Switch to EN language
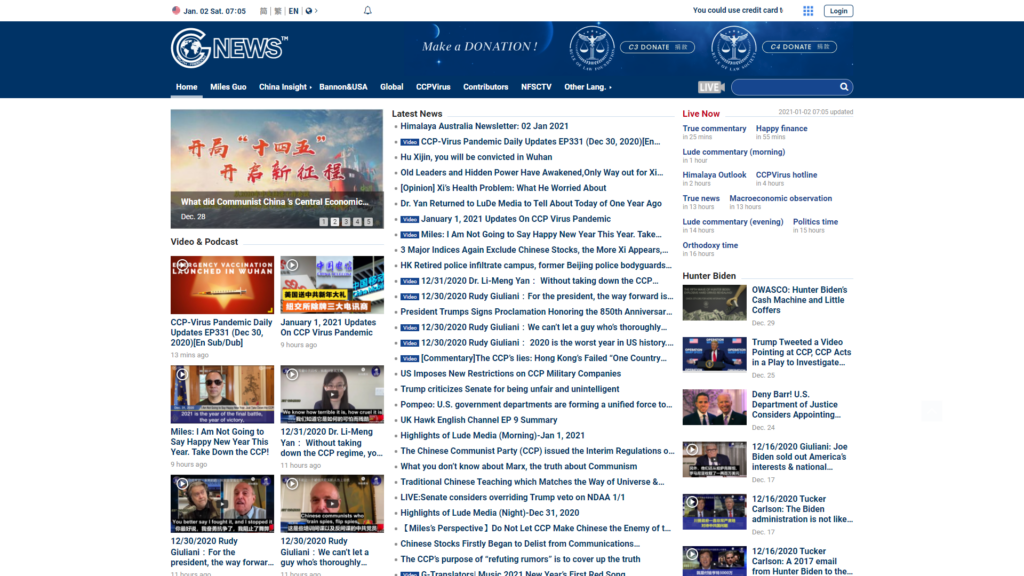 point(293,11)
